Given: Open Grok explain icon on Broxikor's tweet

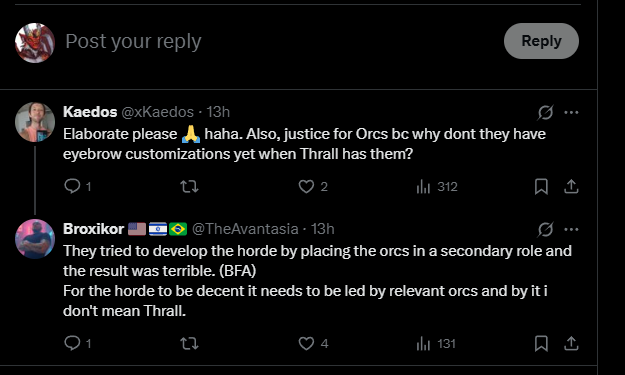Looking at the screenshot, I should (x=545, y=229).
